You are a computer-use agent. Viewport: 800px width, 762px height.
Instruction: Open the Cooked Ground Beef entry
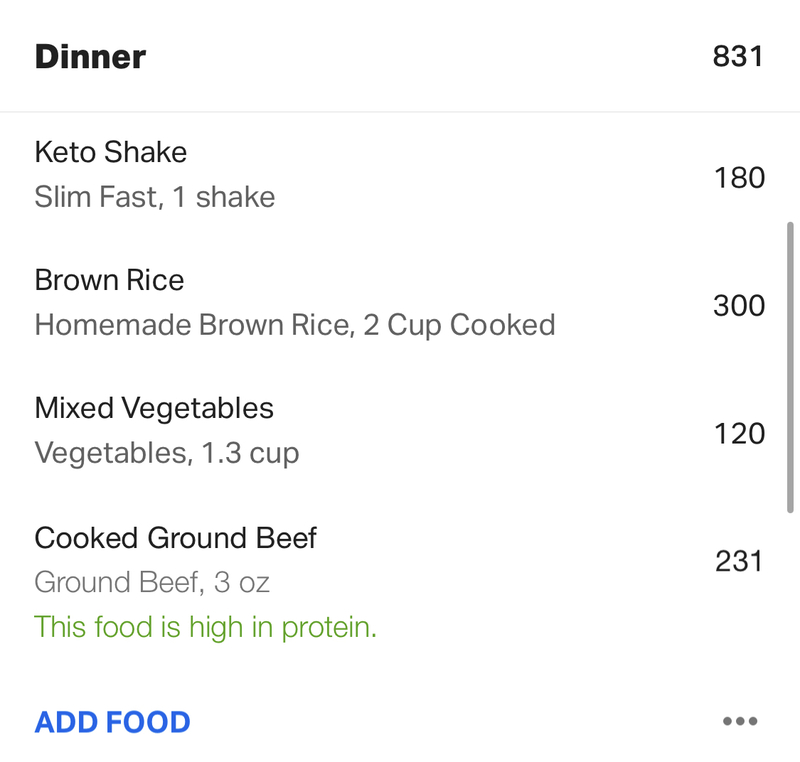tap(400, 581)
